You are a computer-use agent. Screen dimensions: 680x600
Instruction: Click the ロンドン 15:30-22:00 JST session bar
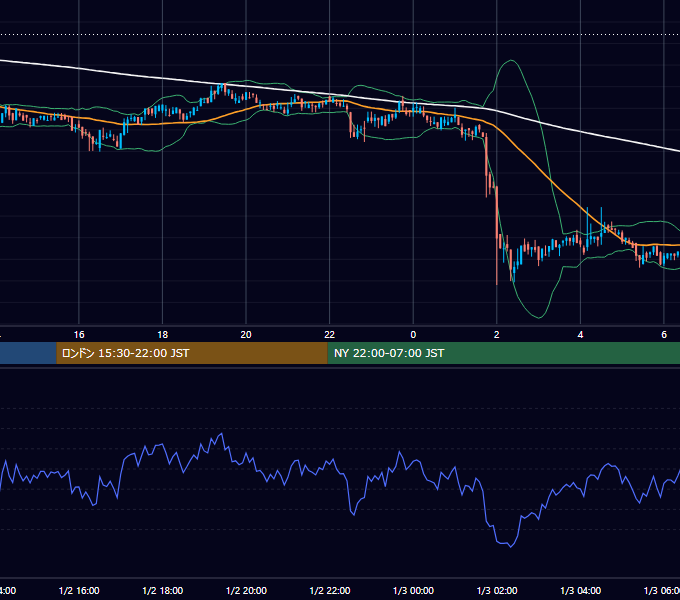192,353
